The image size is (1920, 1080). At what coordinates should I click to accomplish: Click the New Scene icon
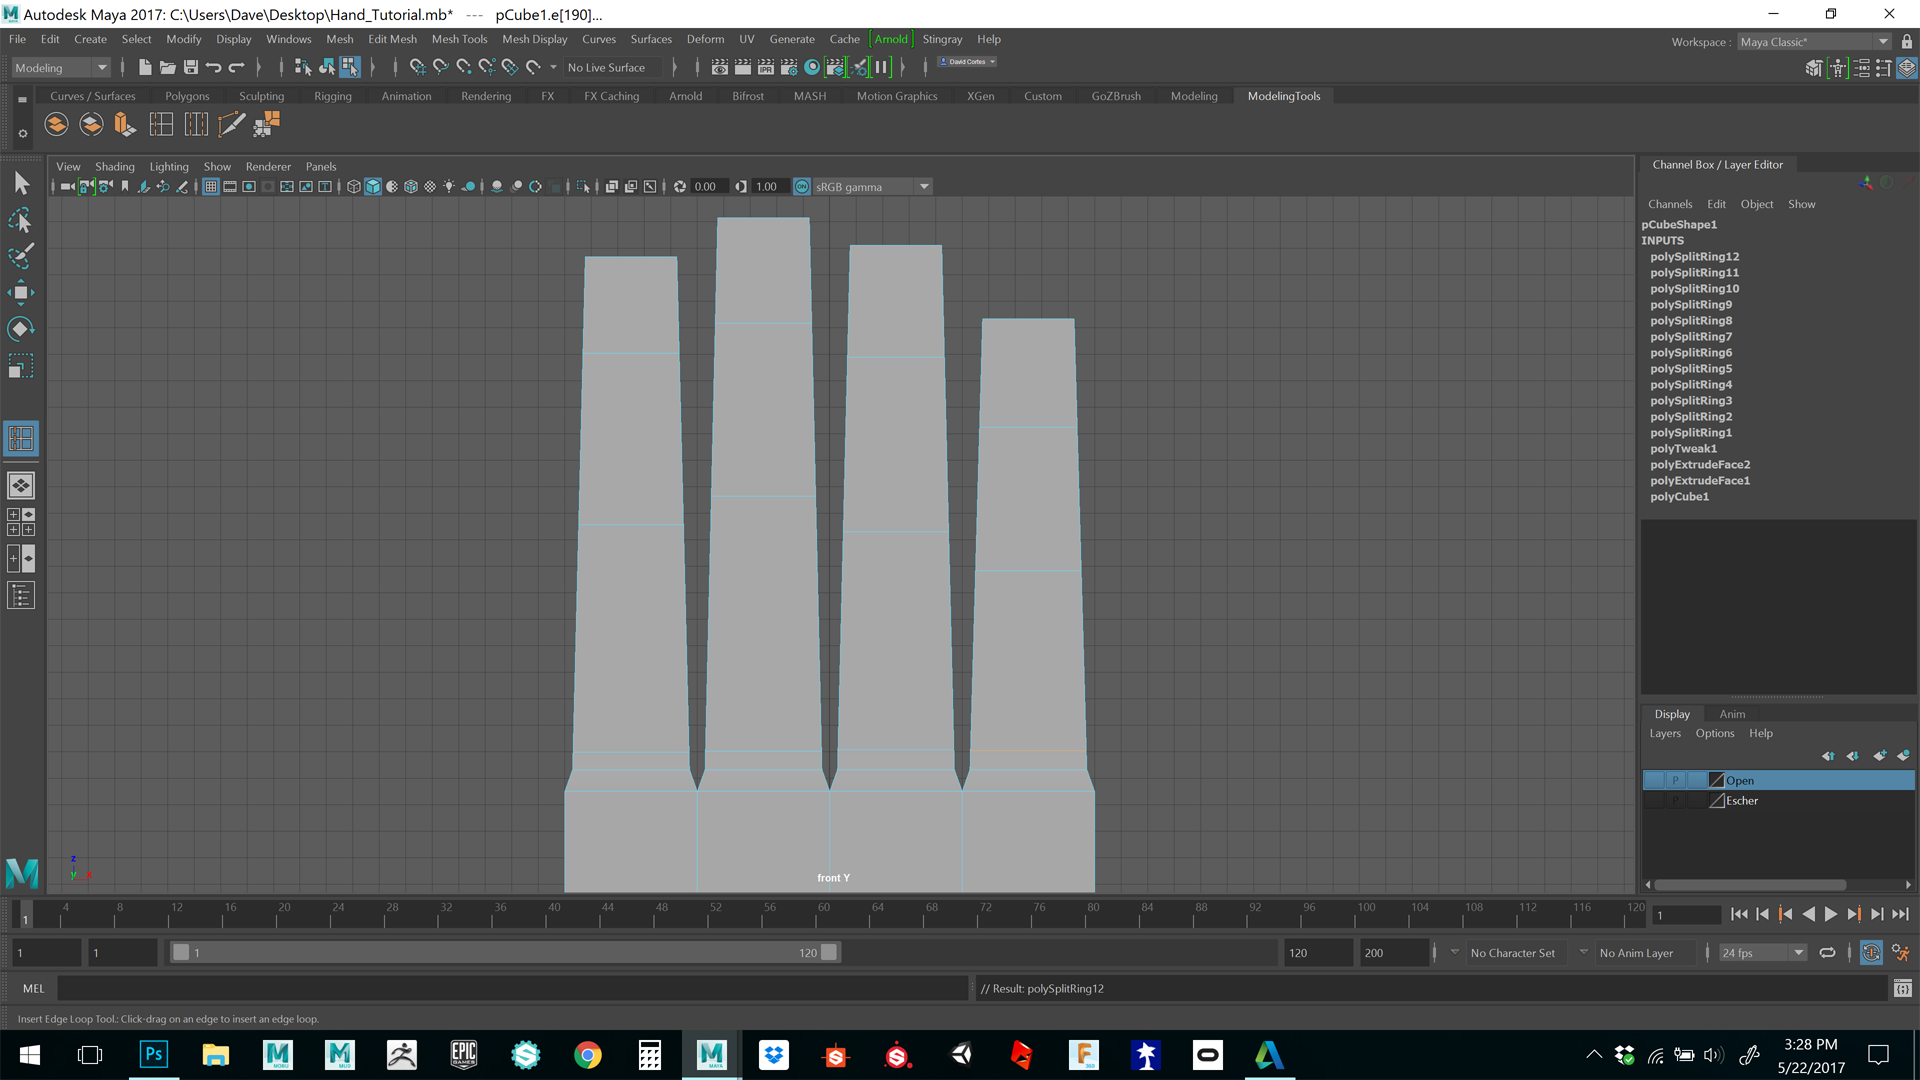tap(145, 67)
